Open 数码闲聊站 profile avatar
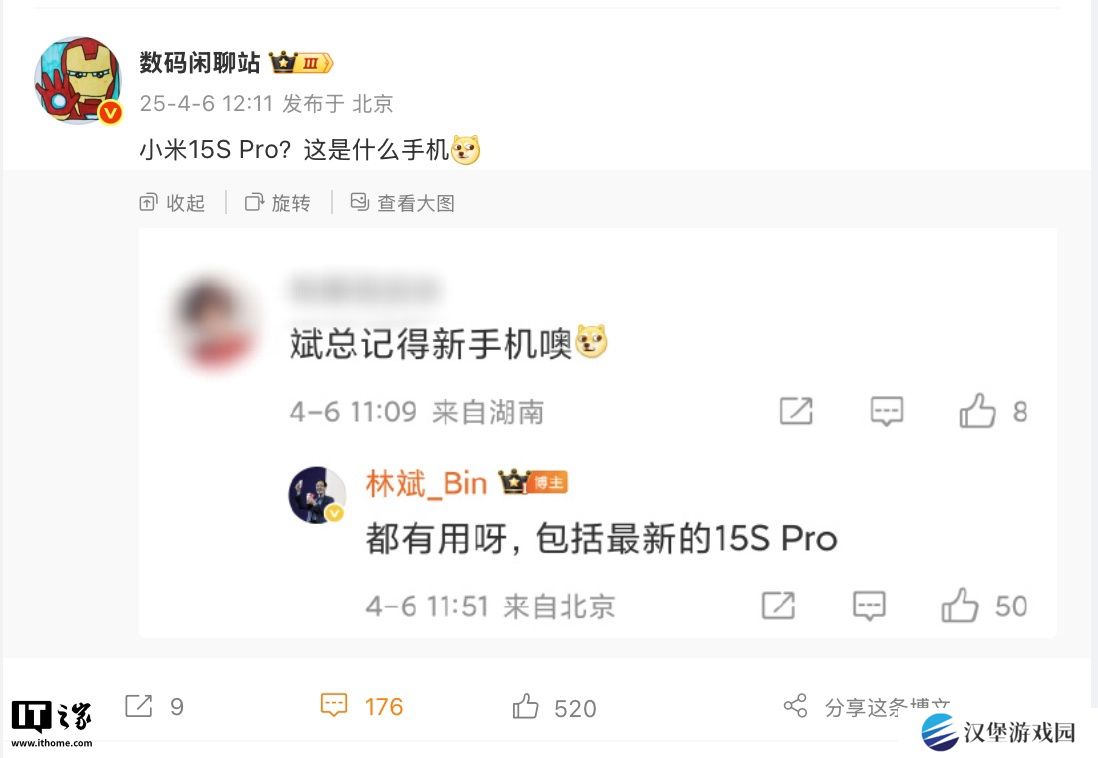This screenshot has height=758, width=1098. [x=78, y=81]
